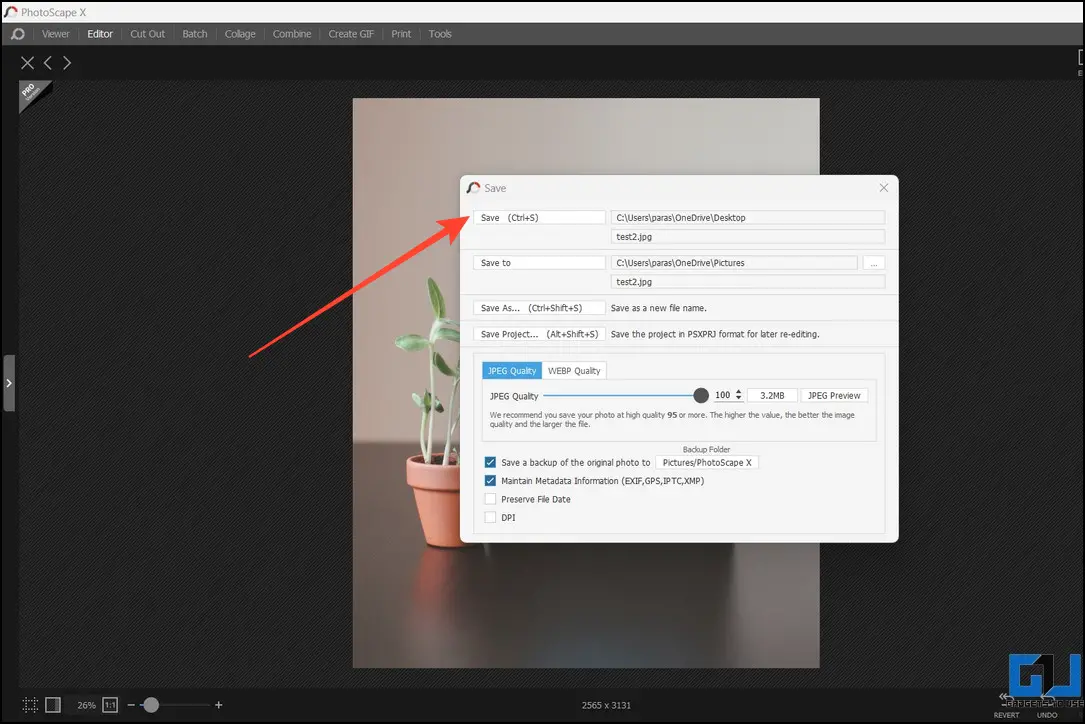Screen dimensions: 1085x724
Task: Increase JPEG quality with stepper up arrow
Action: pos(738,392)
